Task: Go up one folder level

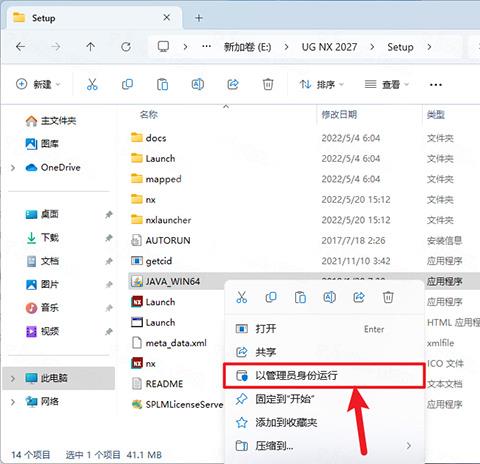Action: (90, 47)
